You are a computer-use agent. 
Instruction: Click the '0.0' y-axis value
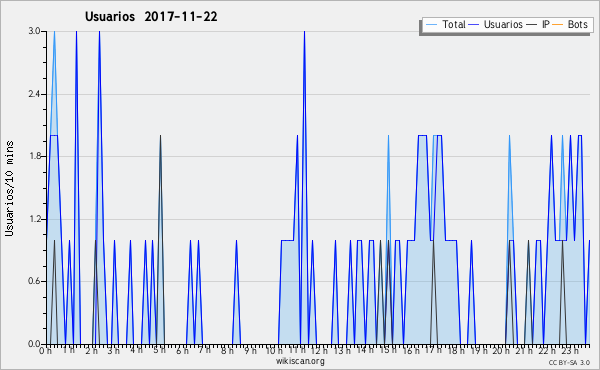click(34, 344)
